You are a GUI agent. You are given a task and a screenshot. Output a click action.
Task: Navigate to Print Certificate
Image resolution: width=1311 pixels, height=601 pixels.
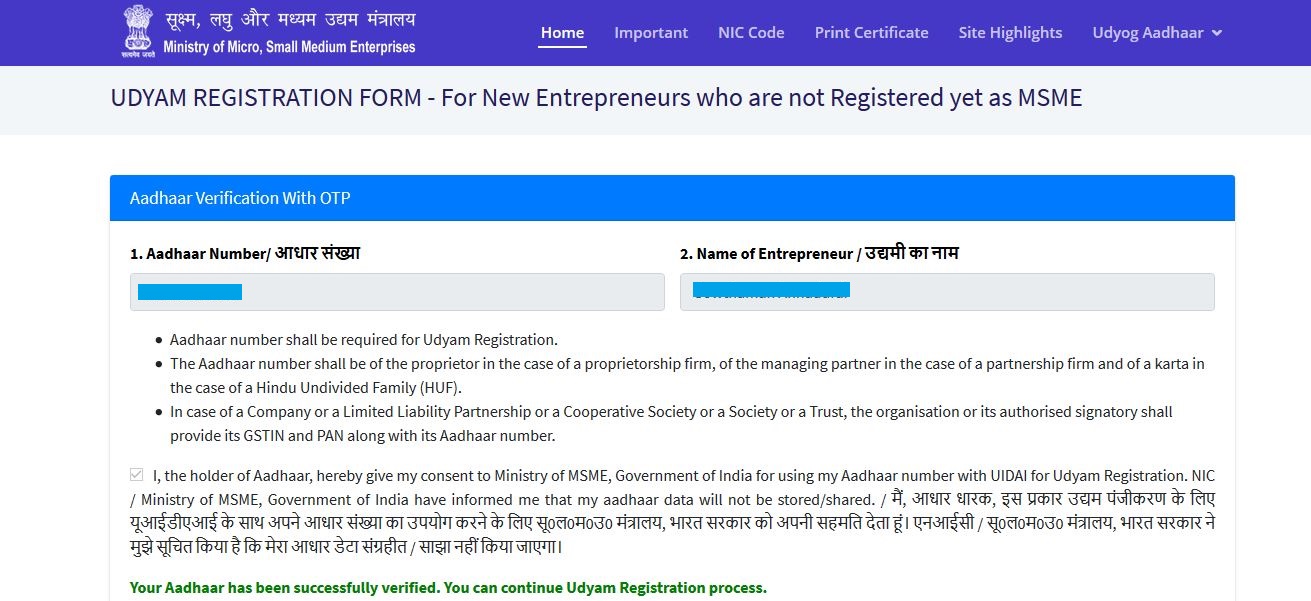click(870, 32)
